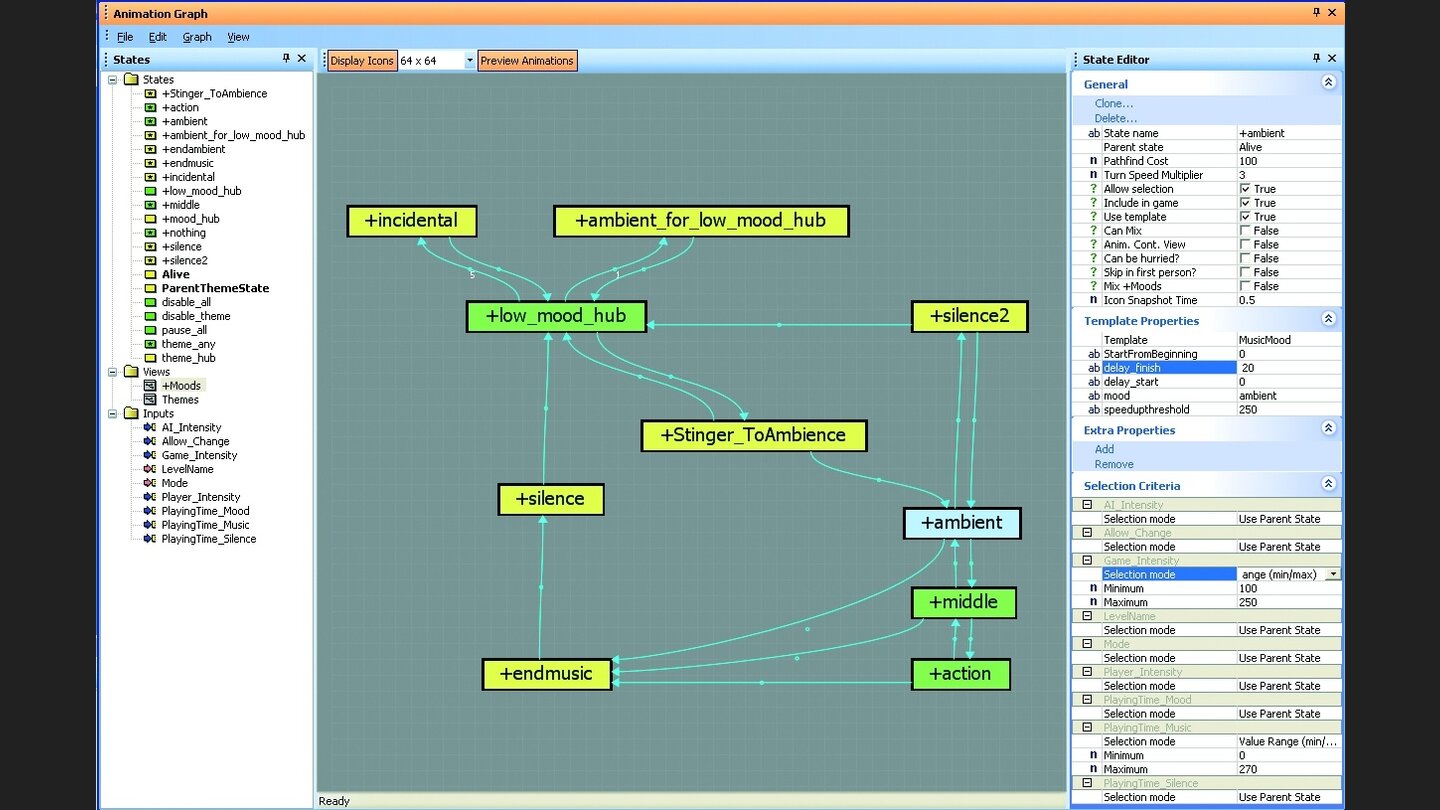This screenshot has height=810, width=1440.
Task: Toggle the Display Icons button
Action: [x=362, y=61]
